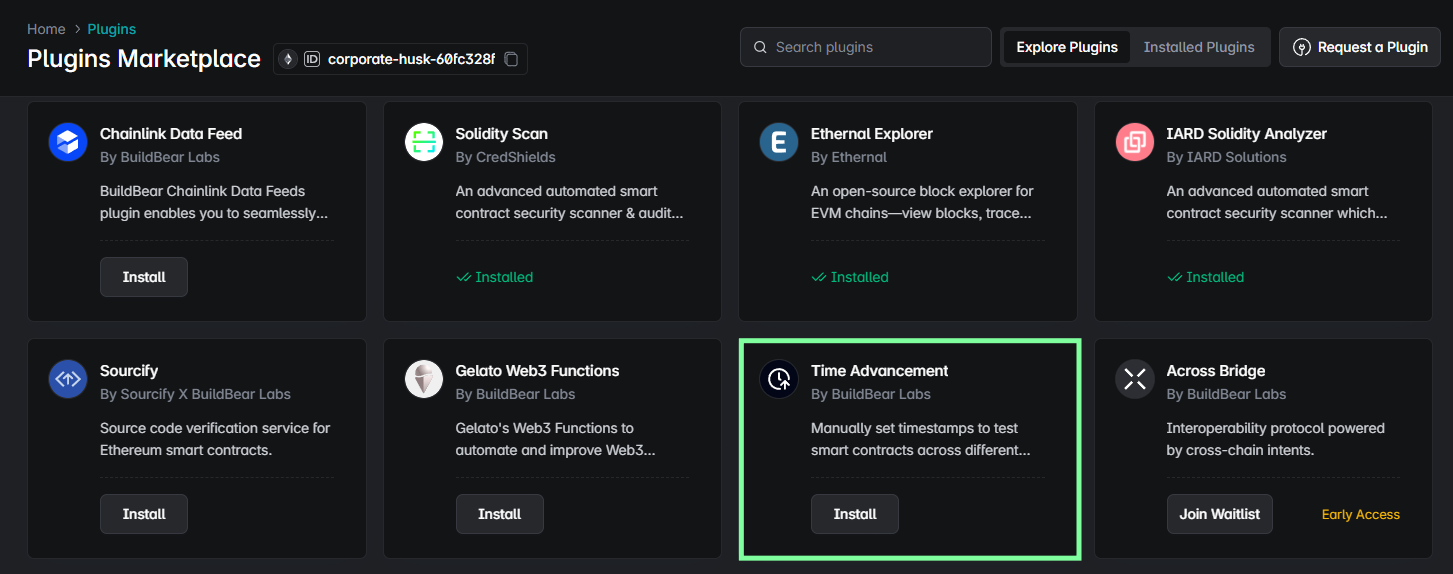
Task: Click the Across Bridge logo icon
Action: (1135, 379)
